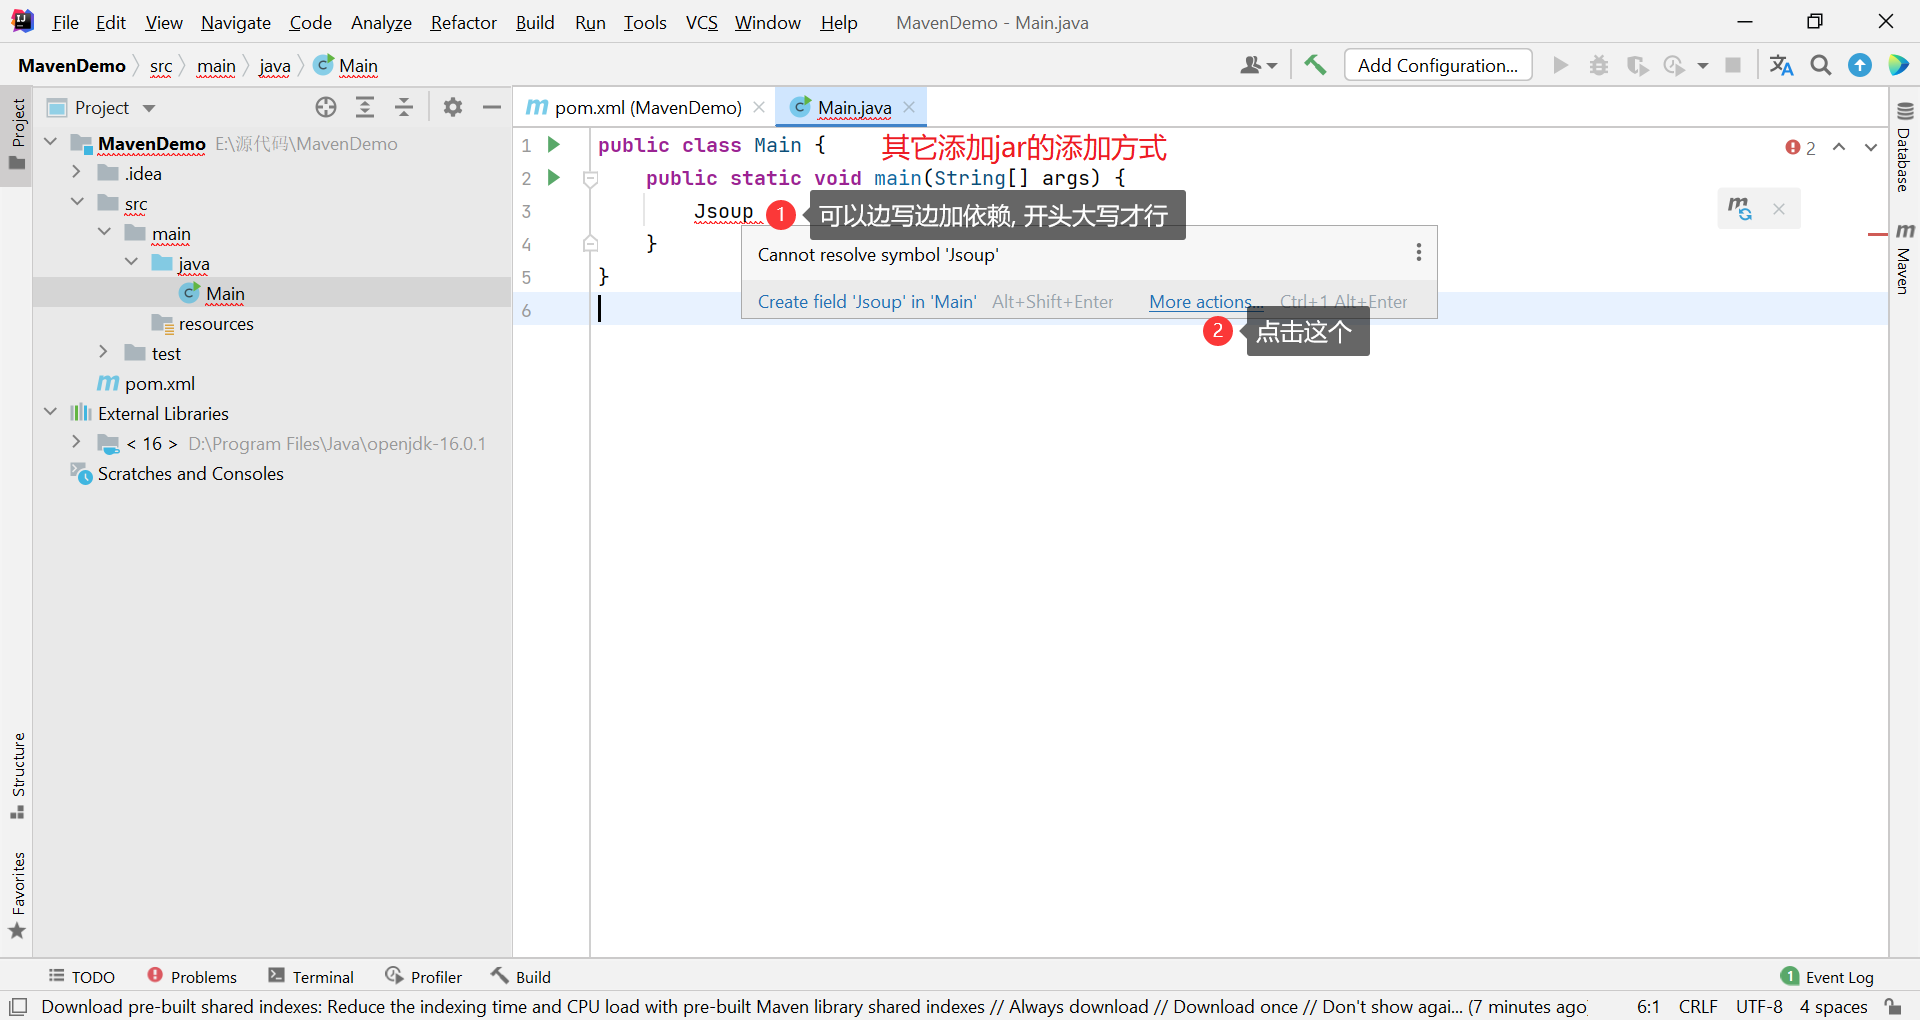Toggle the read-only lock icon in status bar

tap(1893, 1006)
